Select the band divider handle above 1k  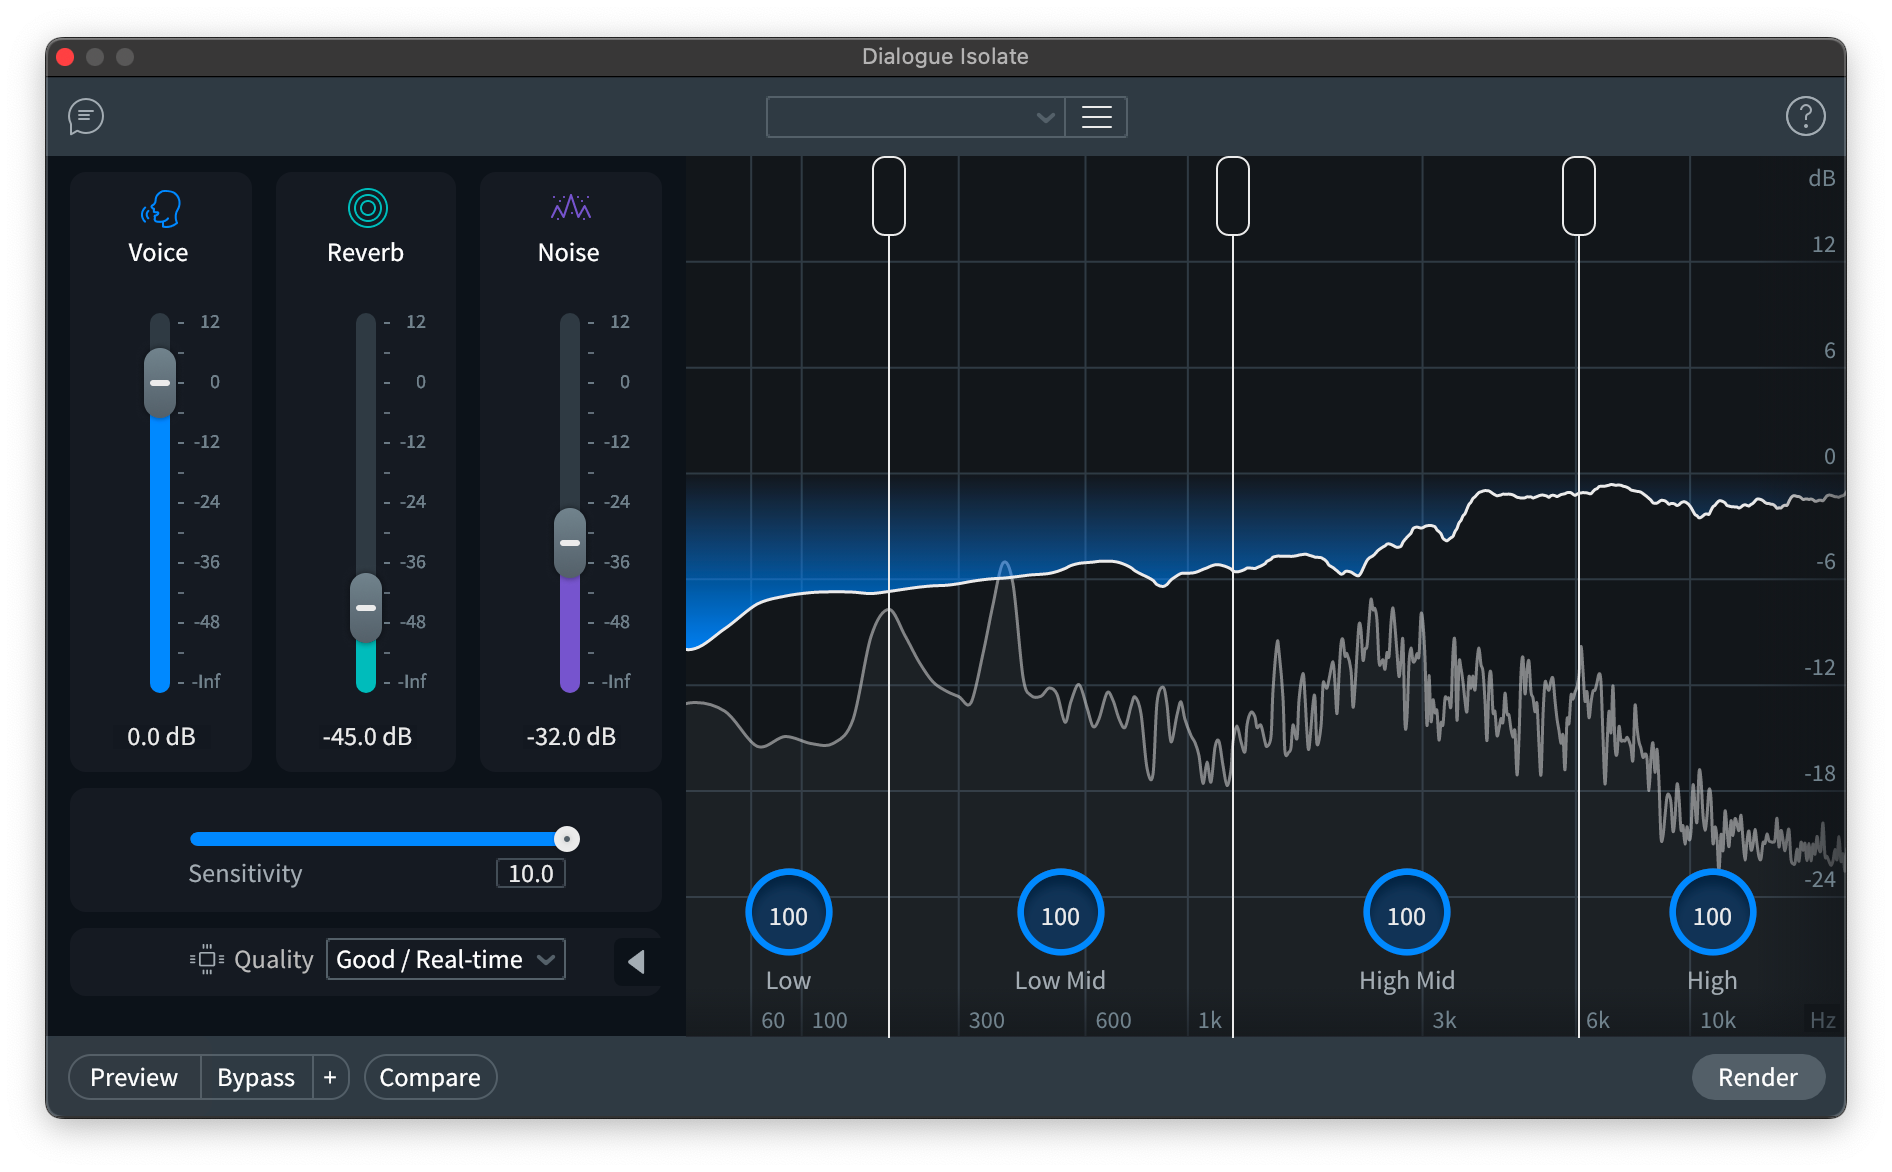pyautogui.click(x=1233, y=196)
